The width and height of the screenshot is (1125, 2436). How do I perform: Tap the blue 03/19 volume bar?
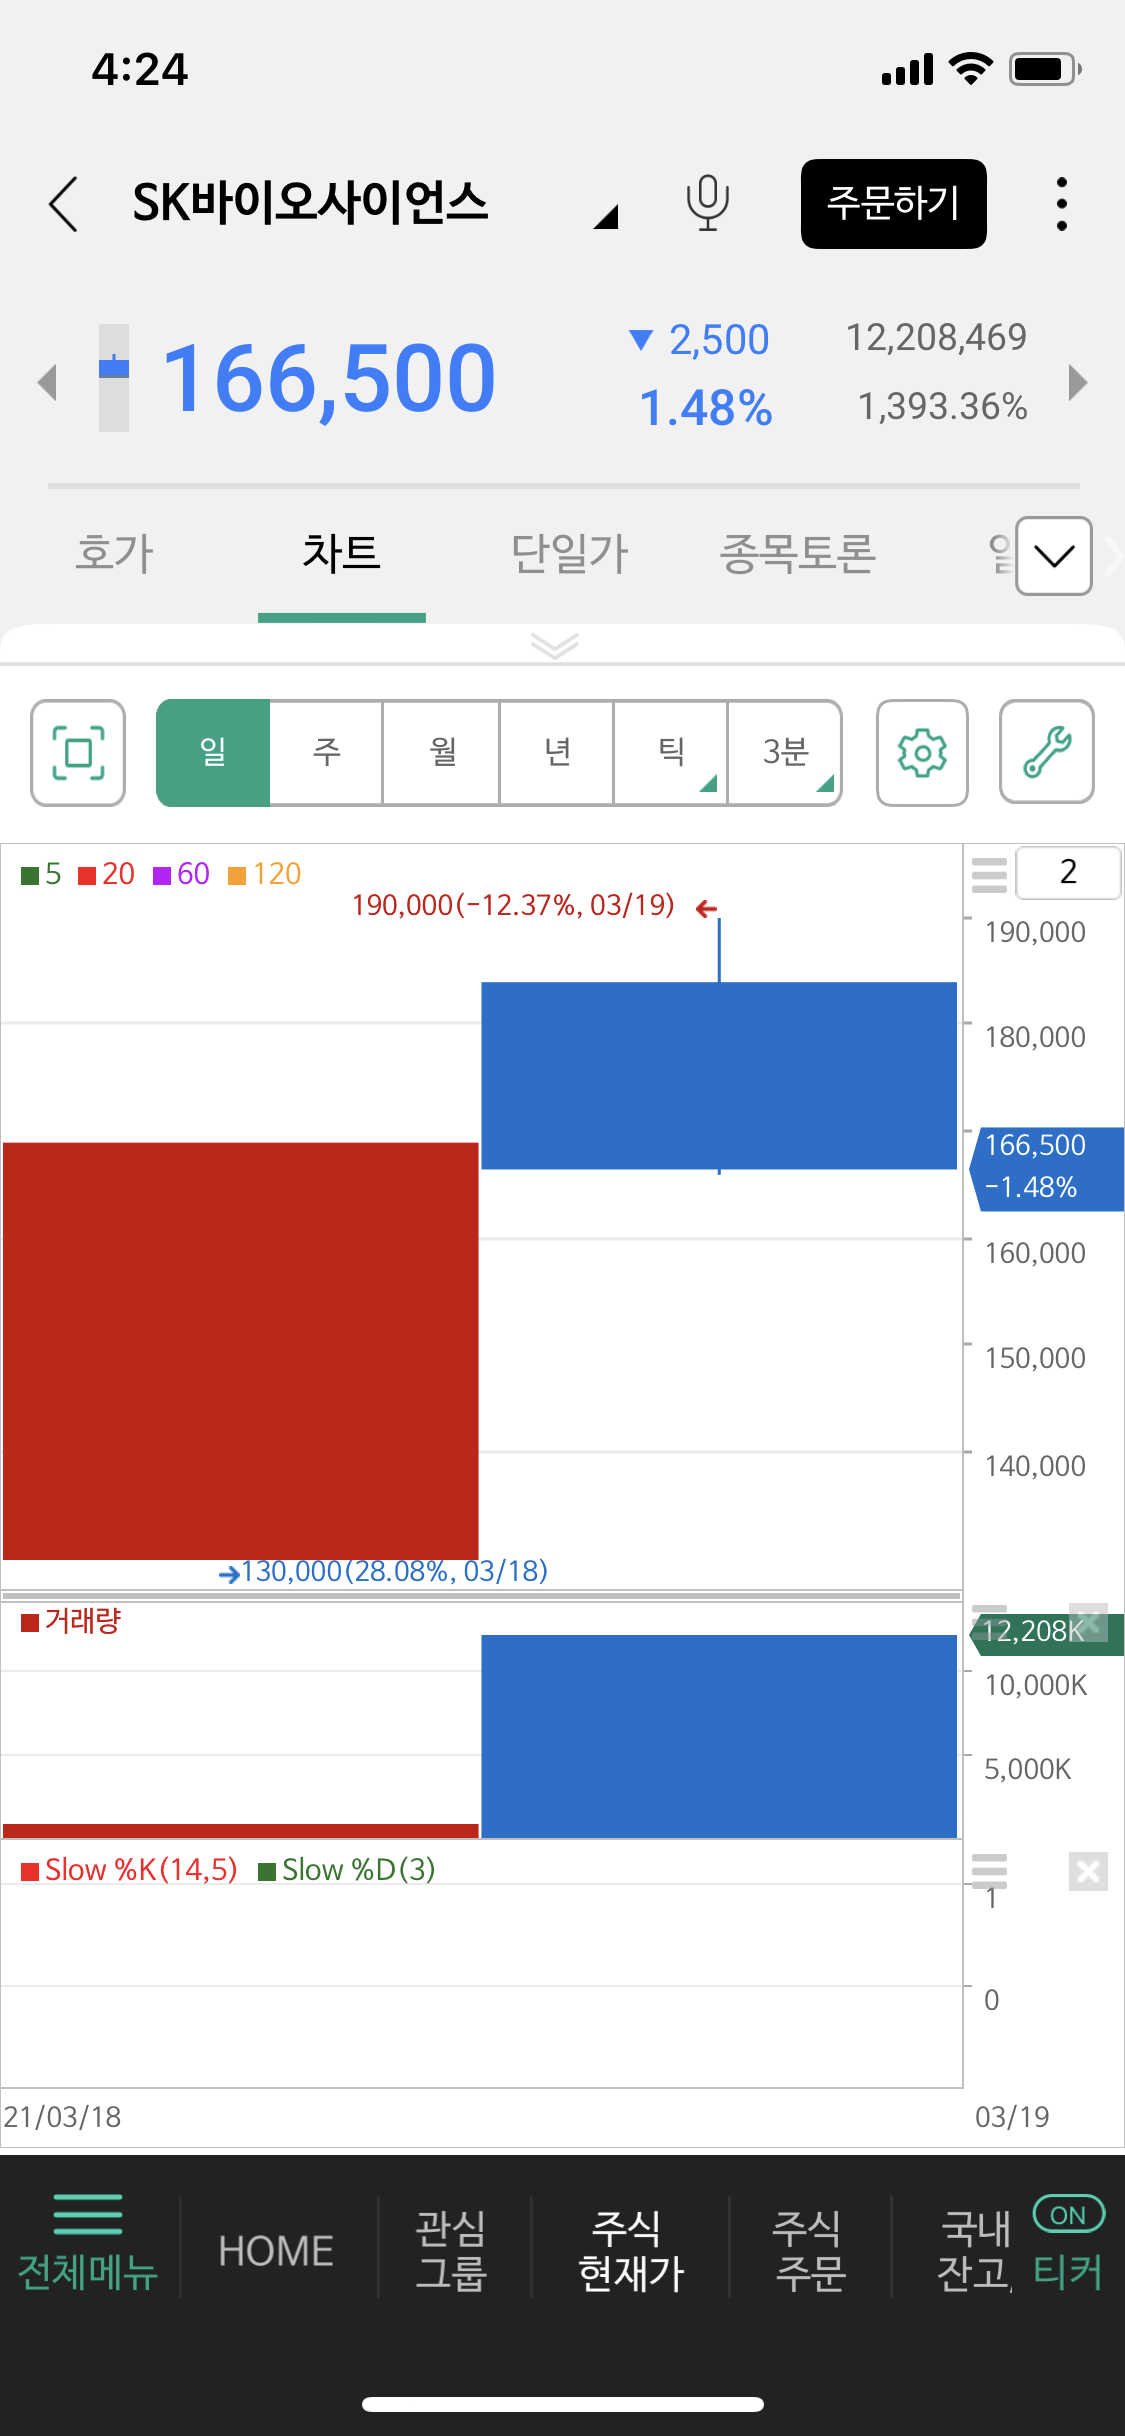pyautogui.click(x=719, y=1736)
